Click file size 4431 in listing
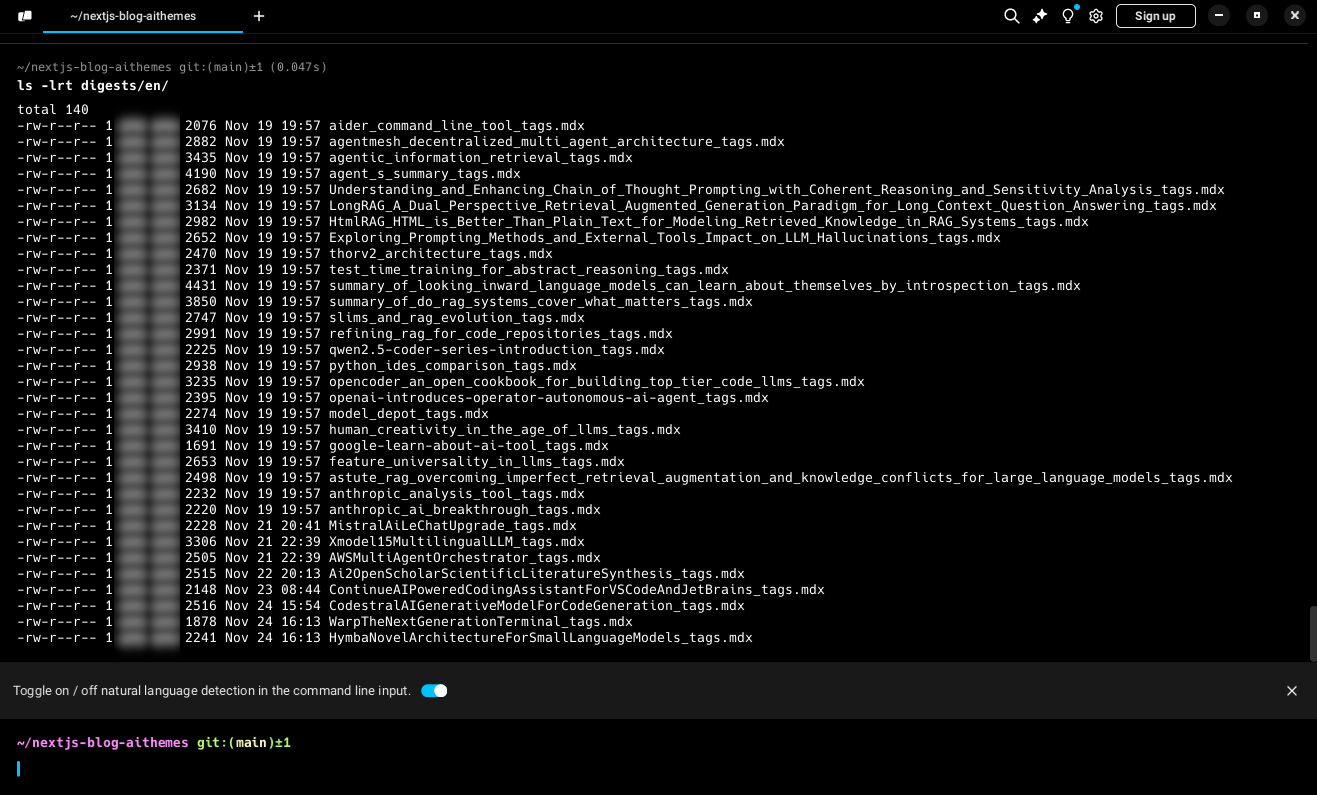 (x=201, y=286)
